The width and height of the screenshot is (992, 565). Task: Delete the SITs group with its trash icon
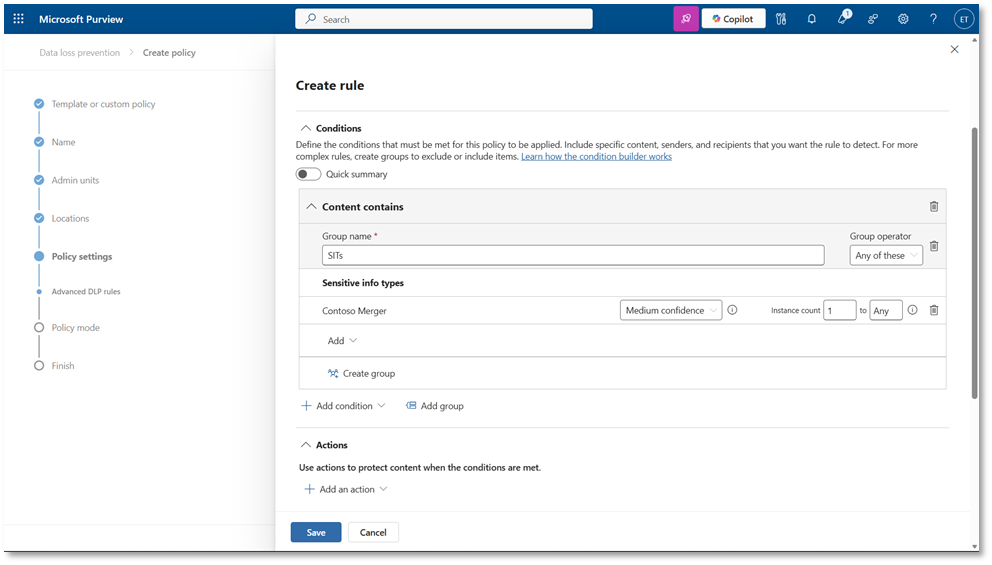tap(934, 246)
